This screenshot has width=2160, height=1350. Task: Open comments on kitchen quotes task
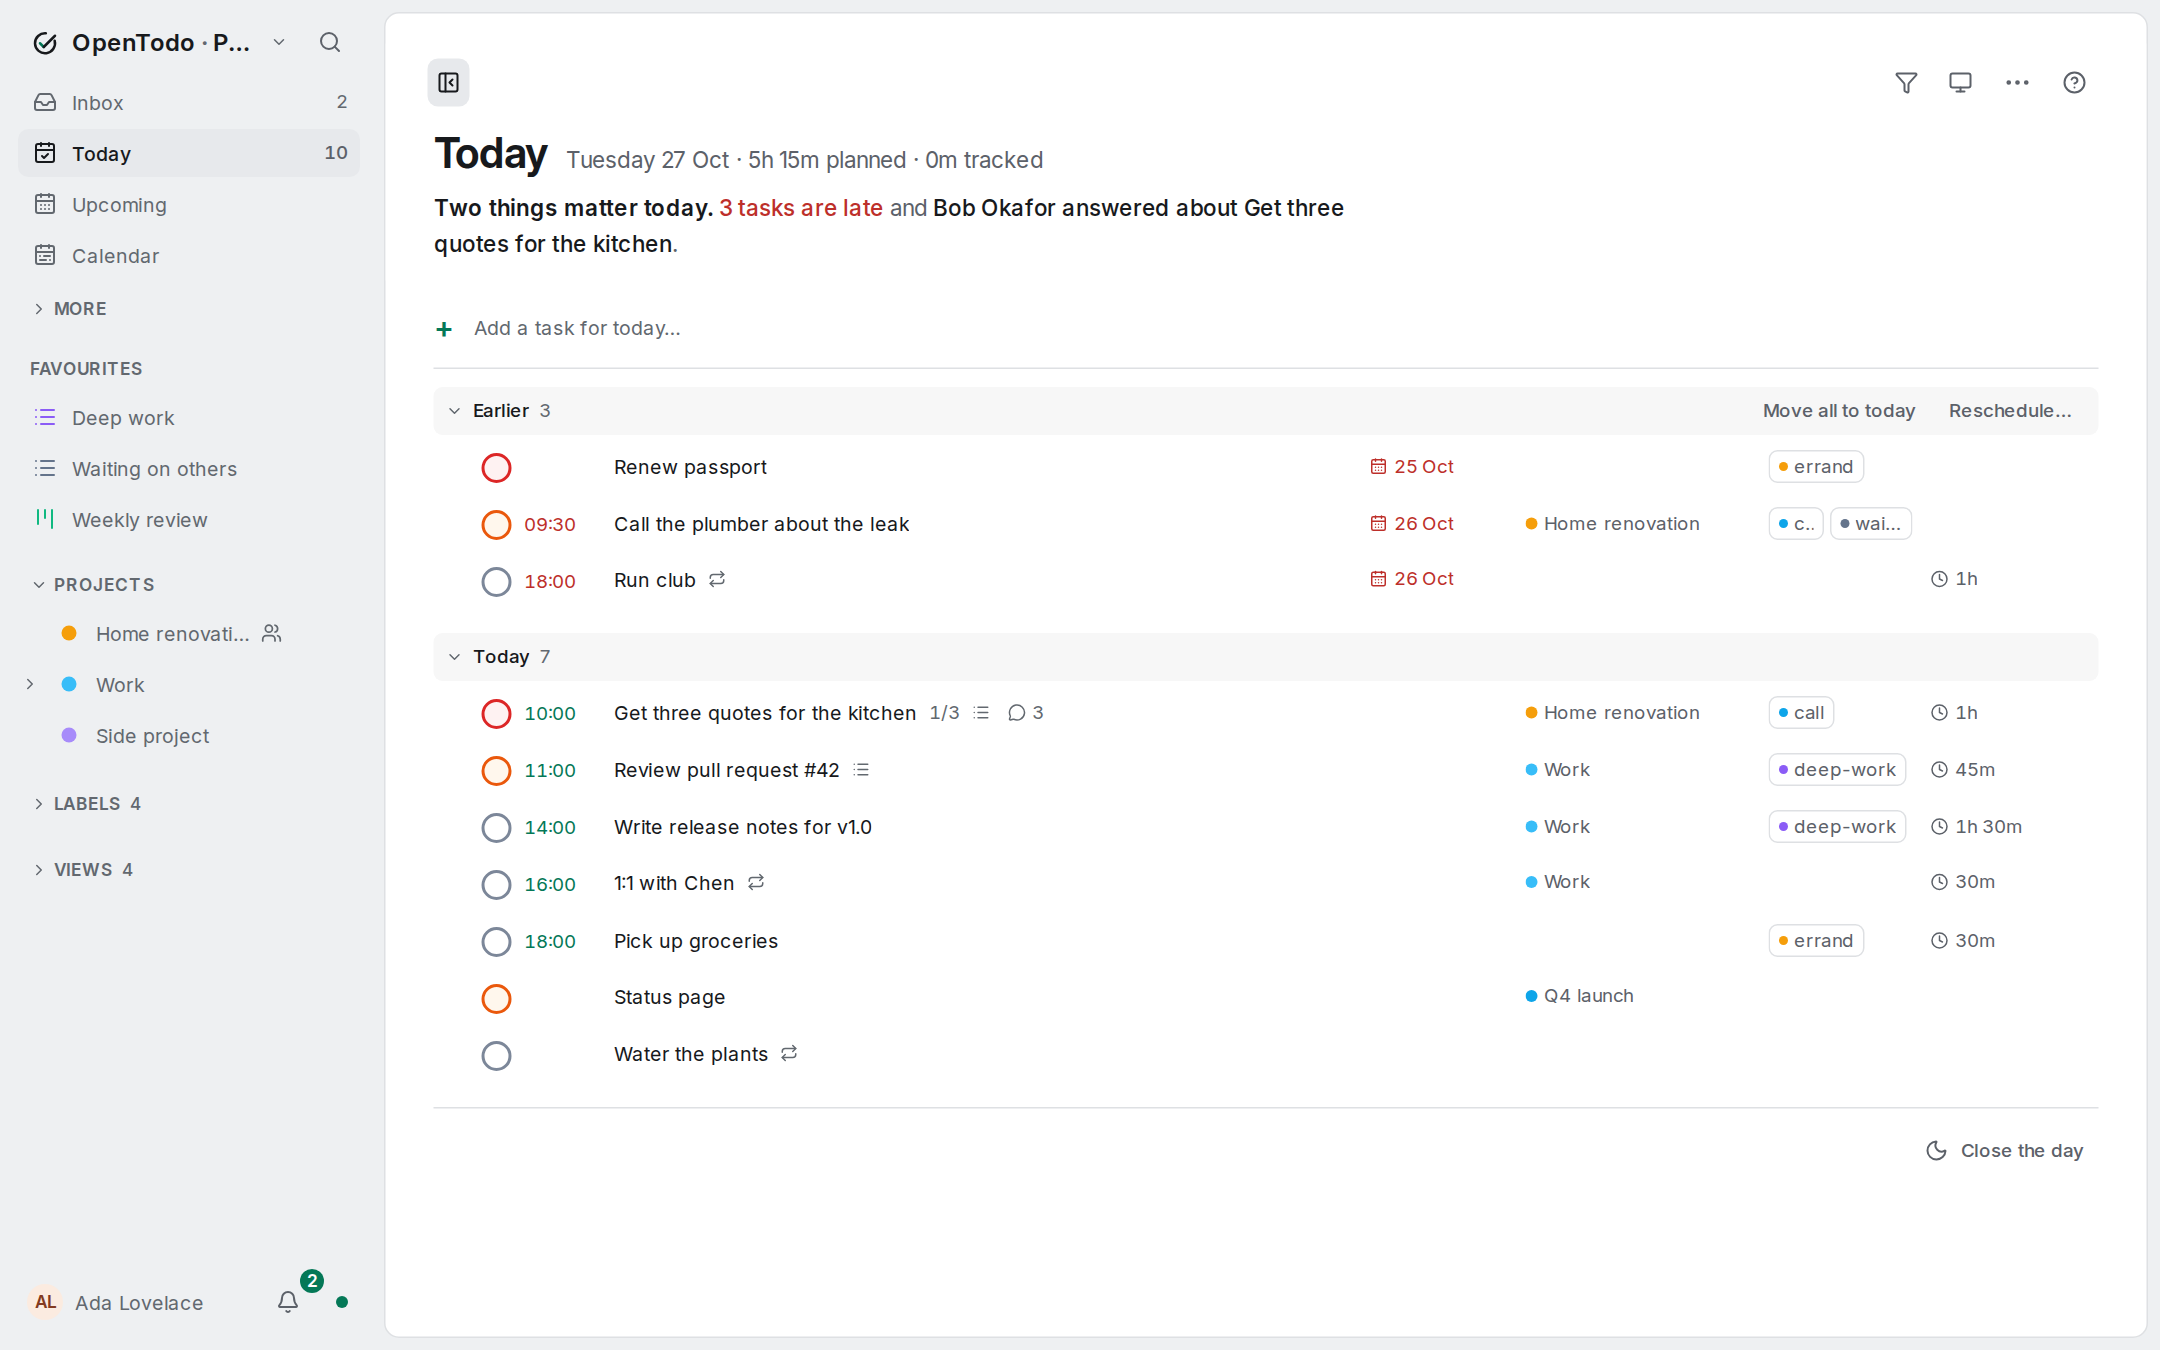(1025, 712)
